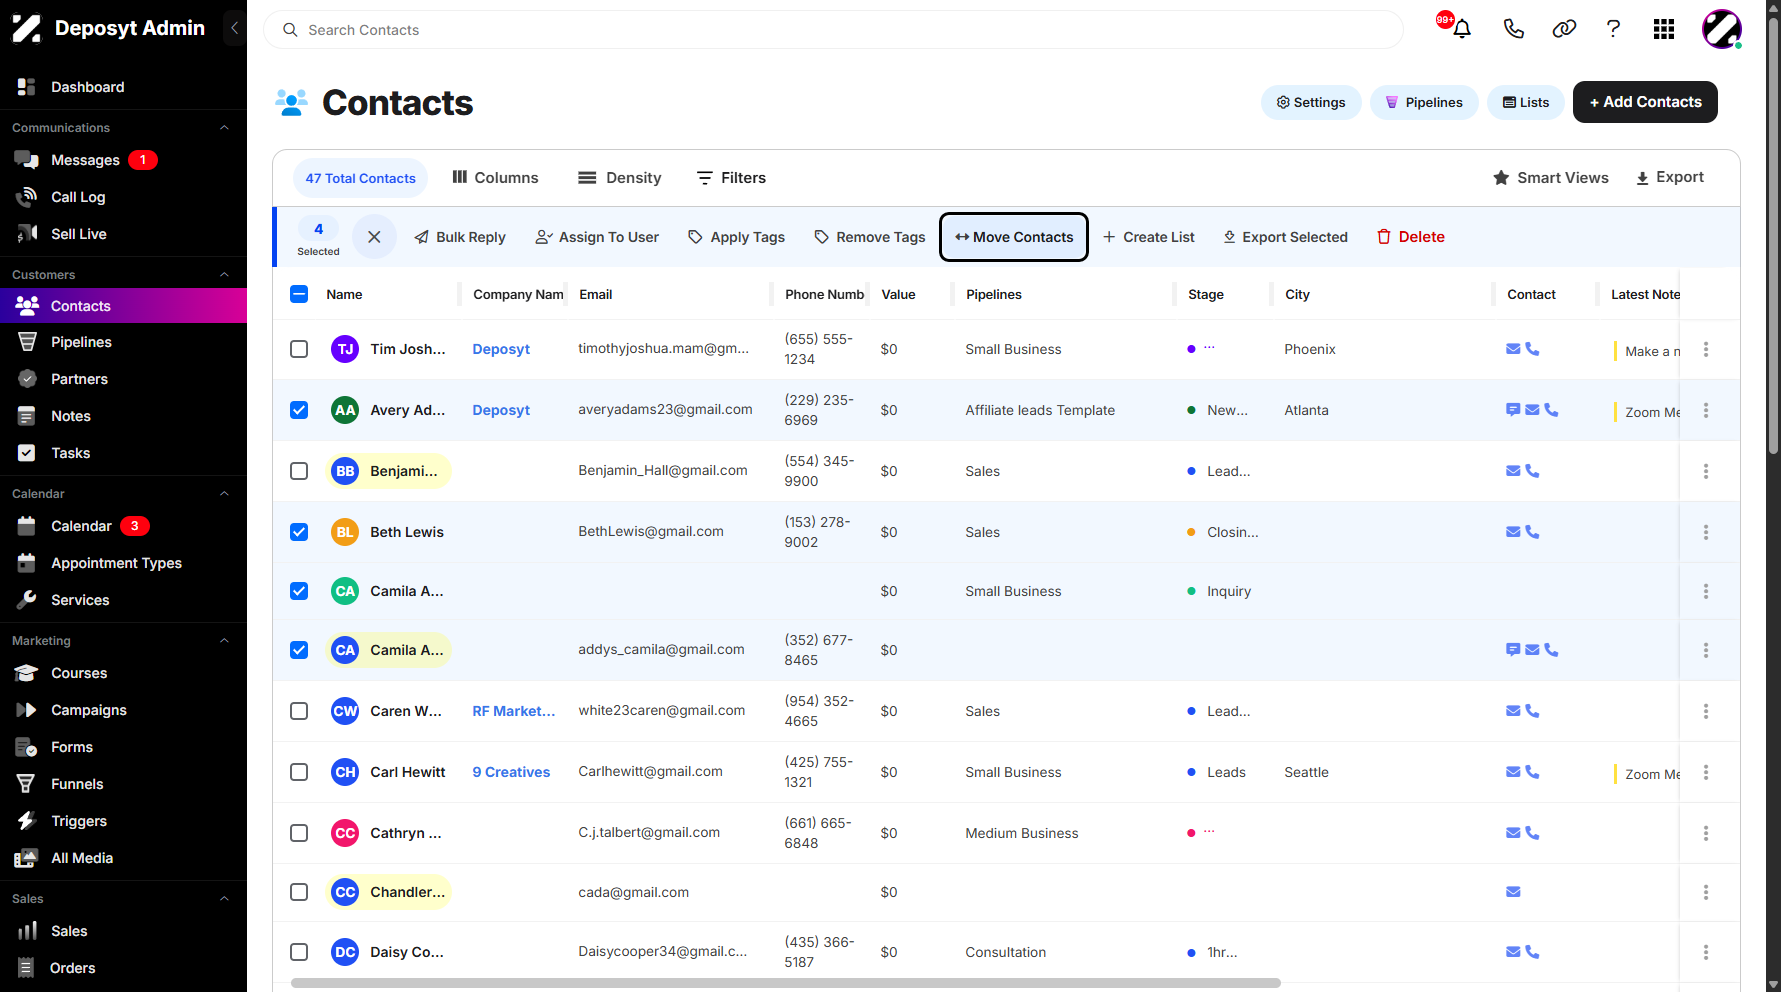Collapse the Customers sidebar section
Screen dimensions: 1781x992
pos(224,275)
